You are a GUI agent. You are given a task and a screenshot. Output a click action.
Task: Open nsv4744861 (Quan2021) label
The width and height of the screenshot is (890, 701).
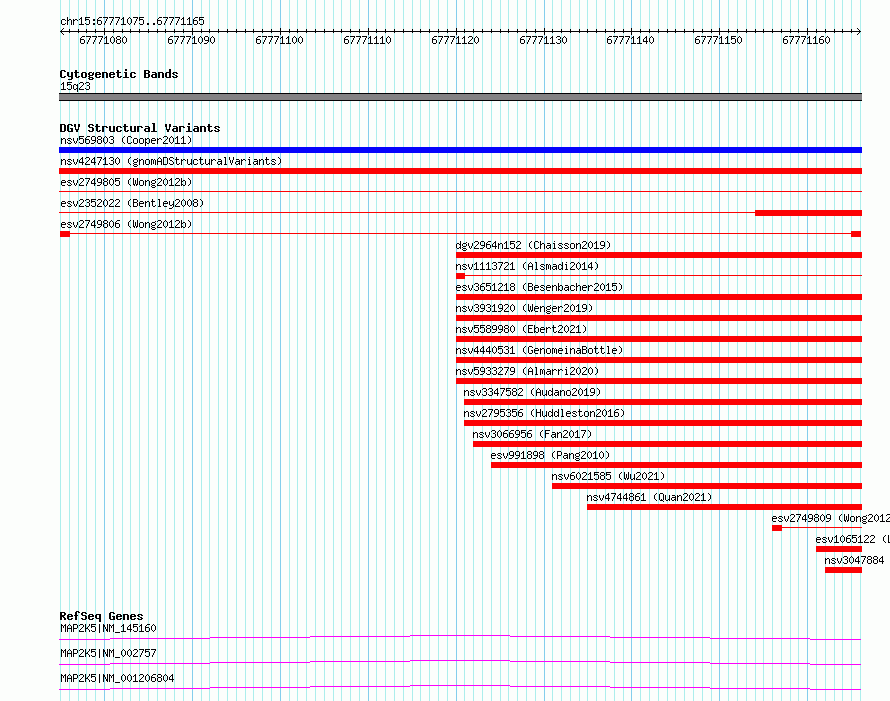point(649,497)
